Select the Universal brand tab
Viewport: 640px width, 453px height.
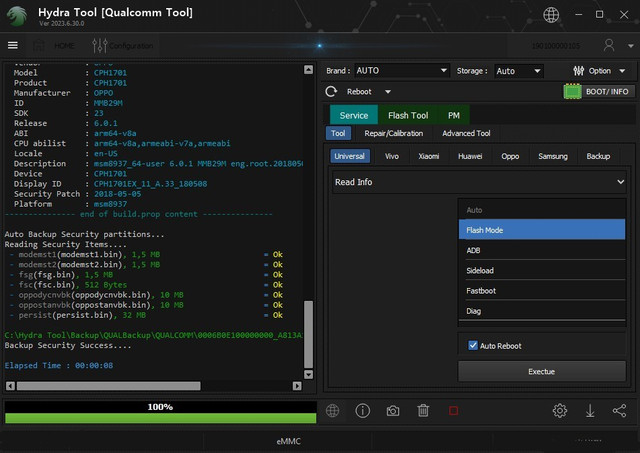tap(349, 156)
